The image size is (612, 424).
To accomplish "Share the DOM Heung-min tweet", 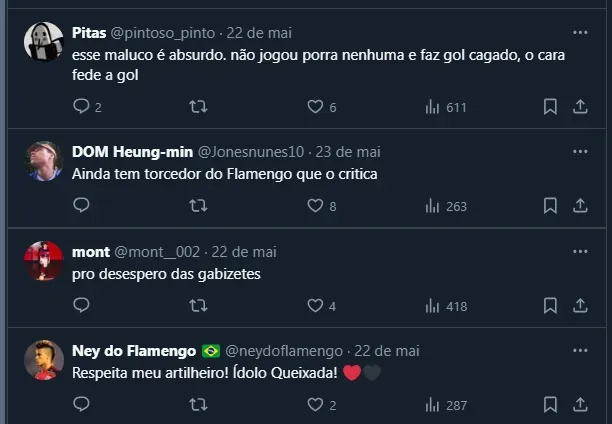I will [580, 206].
